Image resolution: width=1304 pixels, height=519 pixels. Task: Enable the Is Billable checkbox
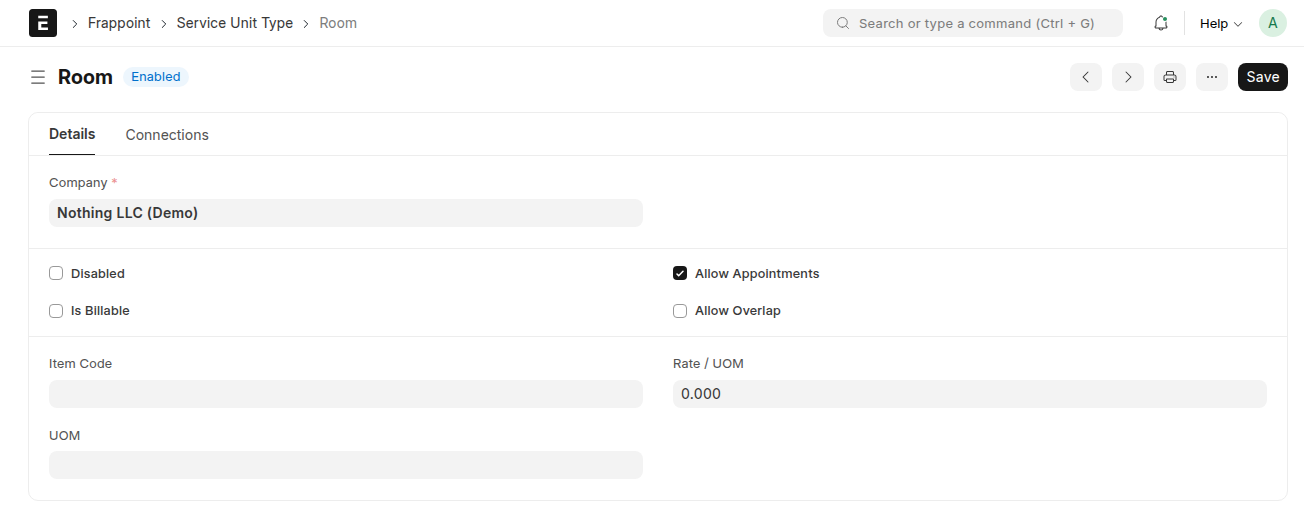tap(56, 311)
